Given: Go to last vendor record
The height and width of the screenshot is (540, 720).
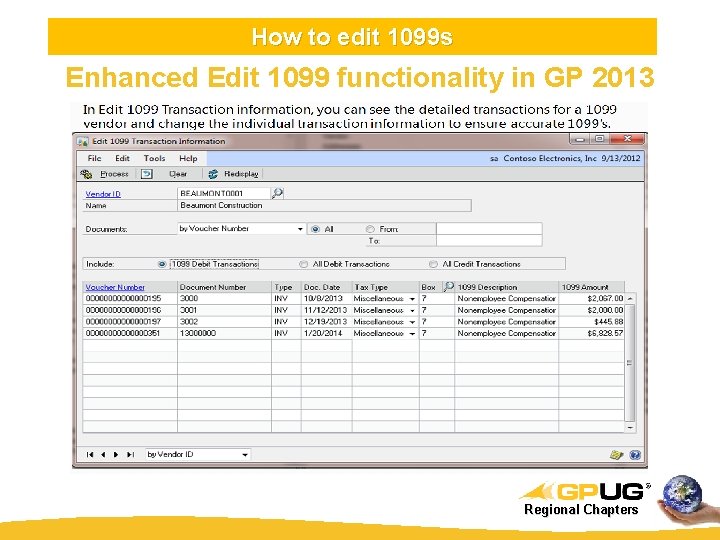Looking at the screenshot, I should click(130, 455).
